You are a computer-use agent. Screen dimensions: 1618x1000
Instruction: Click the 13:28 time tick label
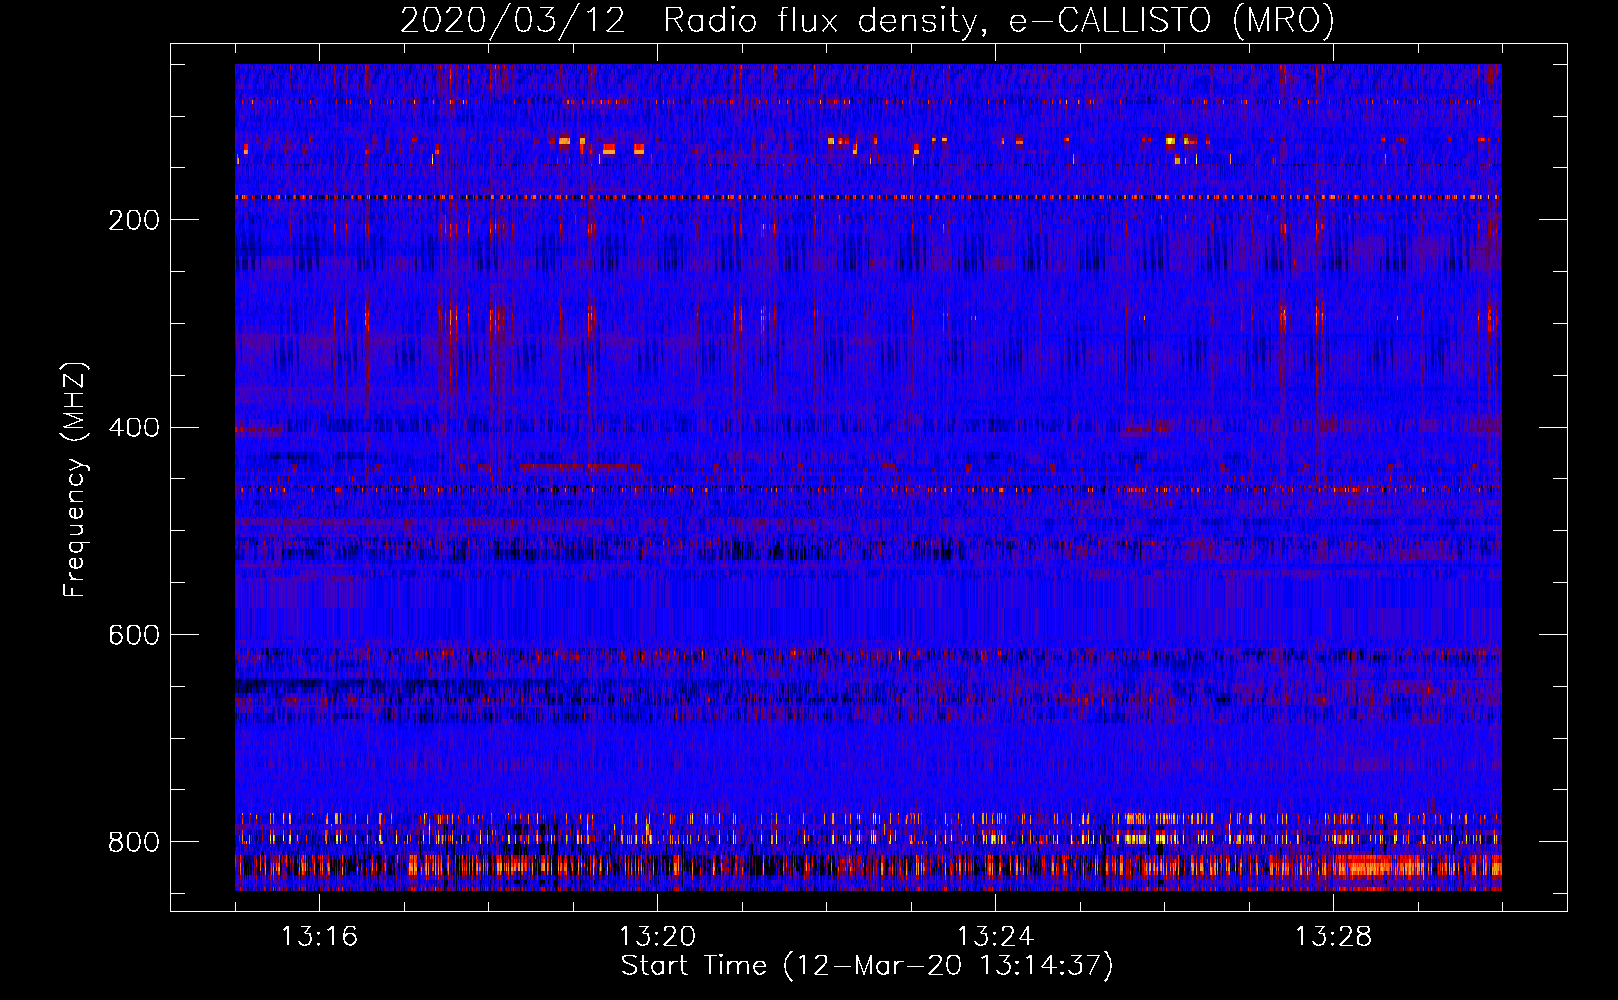(1333, 936)
